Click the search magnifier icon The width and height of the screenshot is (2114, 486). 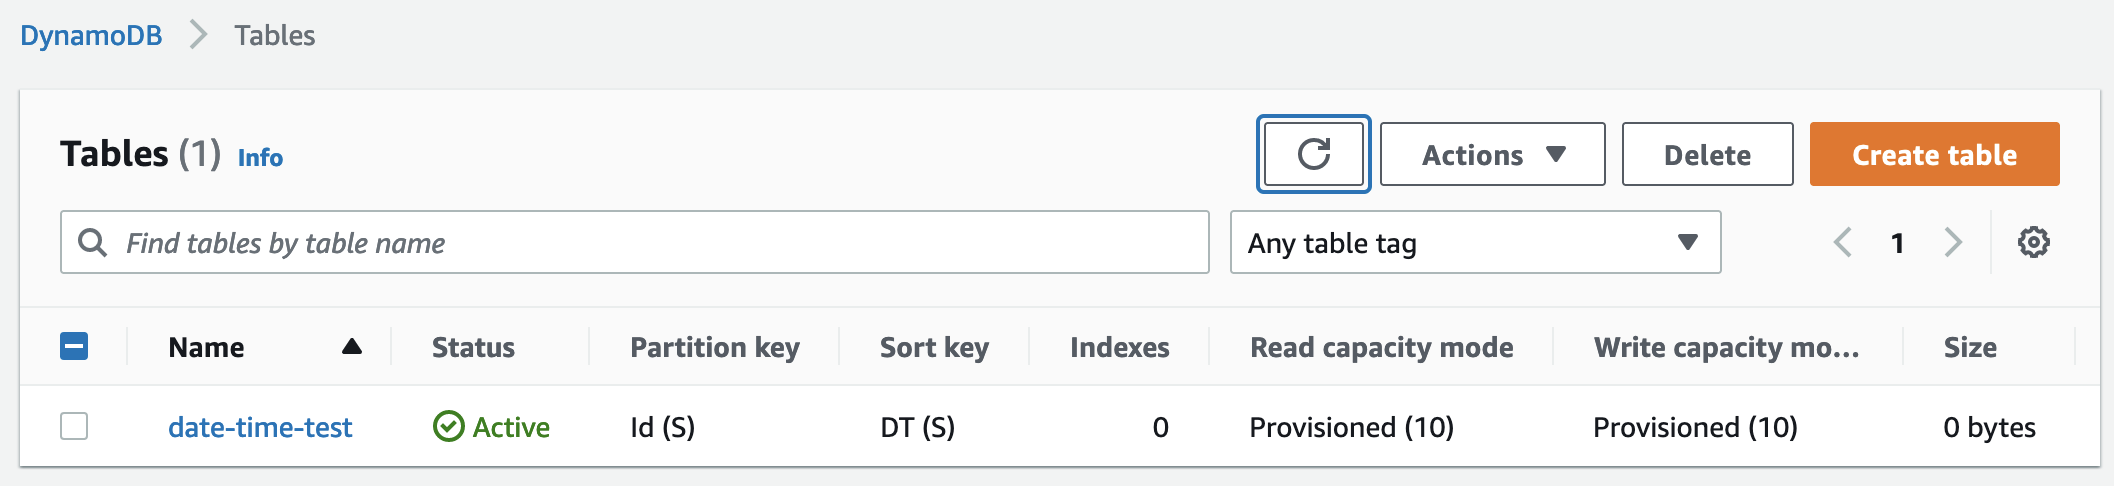click(x=92, y=242)
